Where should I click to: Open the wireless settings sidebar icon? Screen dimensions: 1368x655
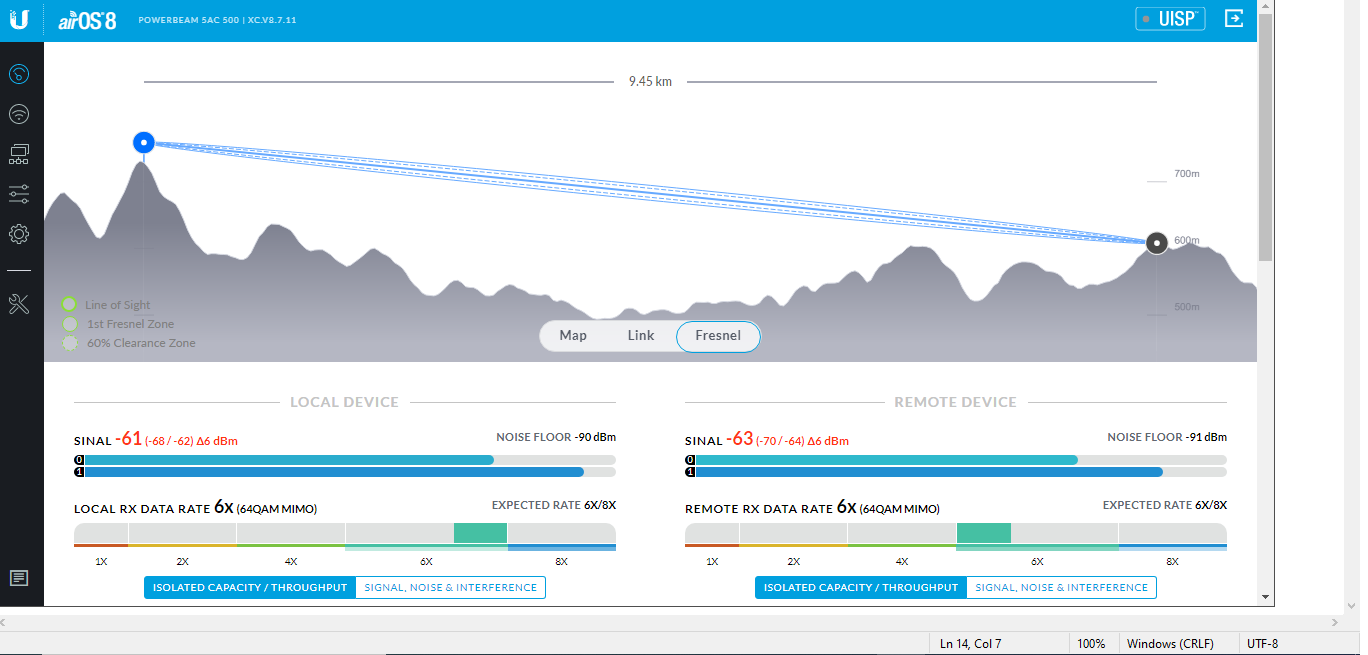coord(19,114)
